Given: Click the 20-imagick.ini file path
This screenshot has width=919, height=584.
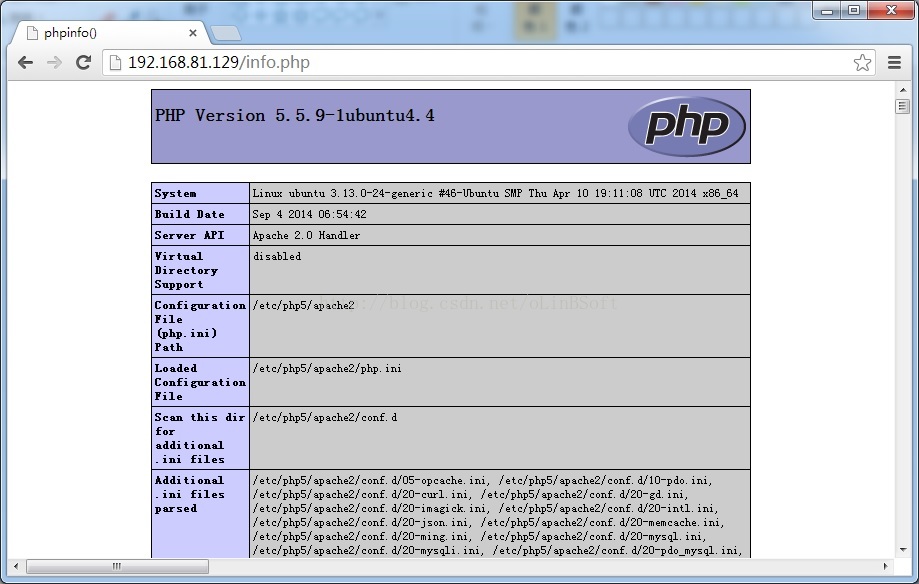Looking at the screenshot, I should 370,508.
